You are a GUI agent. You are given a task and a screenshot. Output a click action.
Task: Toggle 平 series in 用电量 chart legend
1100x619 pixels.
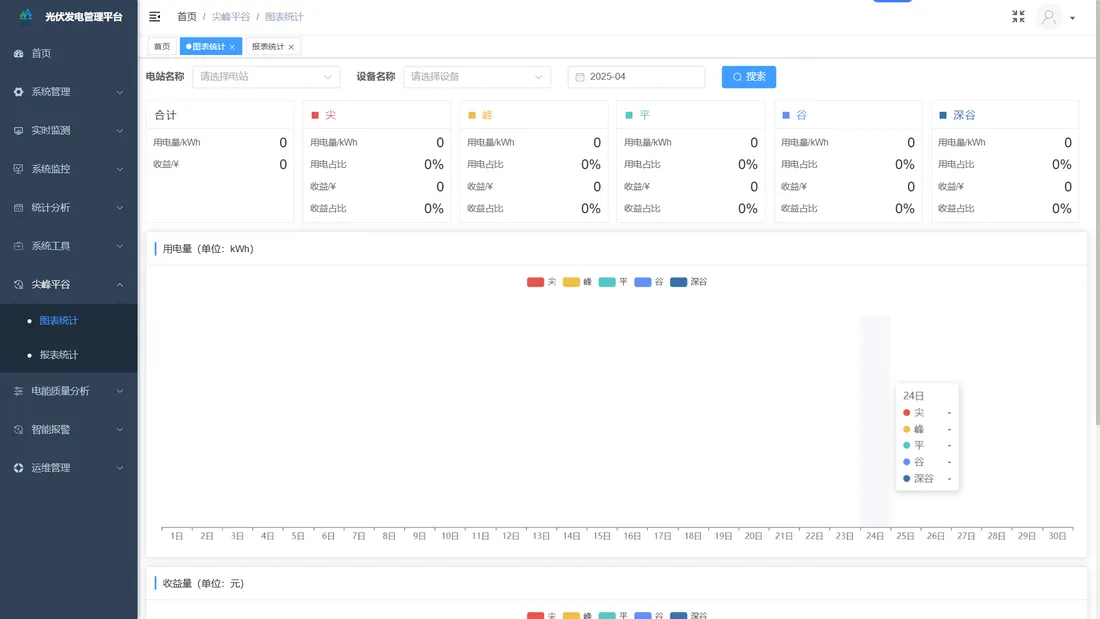pyautogui.click(x=613, y=282)
